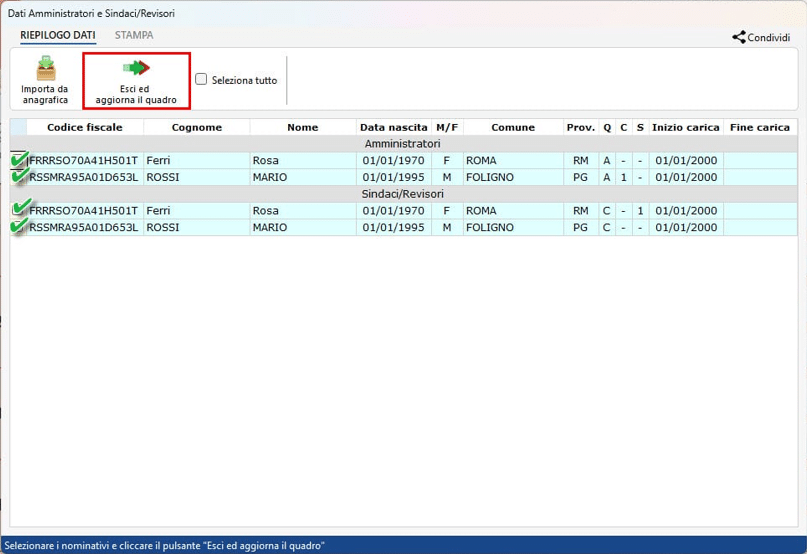
Task: Click the Nome column header
Action: click(303, 127)
